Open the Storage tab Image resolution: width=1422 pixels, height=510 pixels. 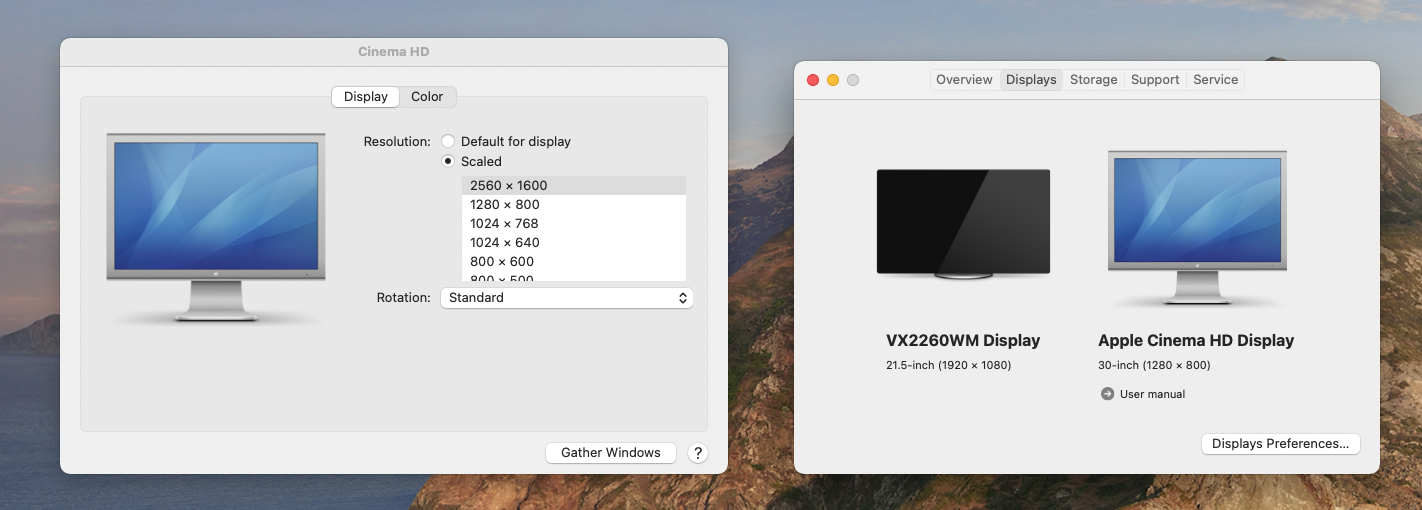(x=1093, y=80)
